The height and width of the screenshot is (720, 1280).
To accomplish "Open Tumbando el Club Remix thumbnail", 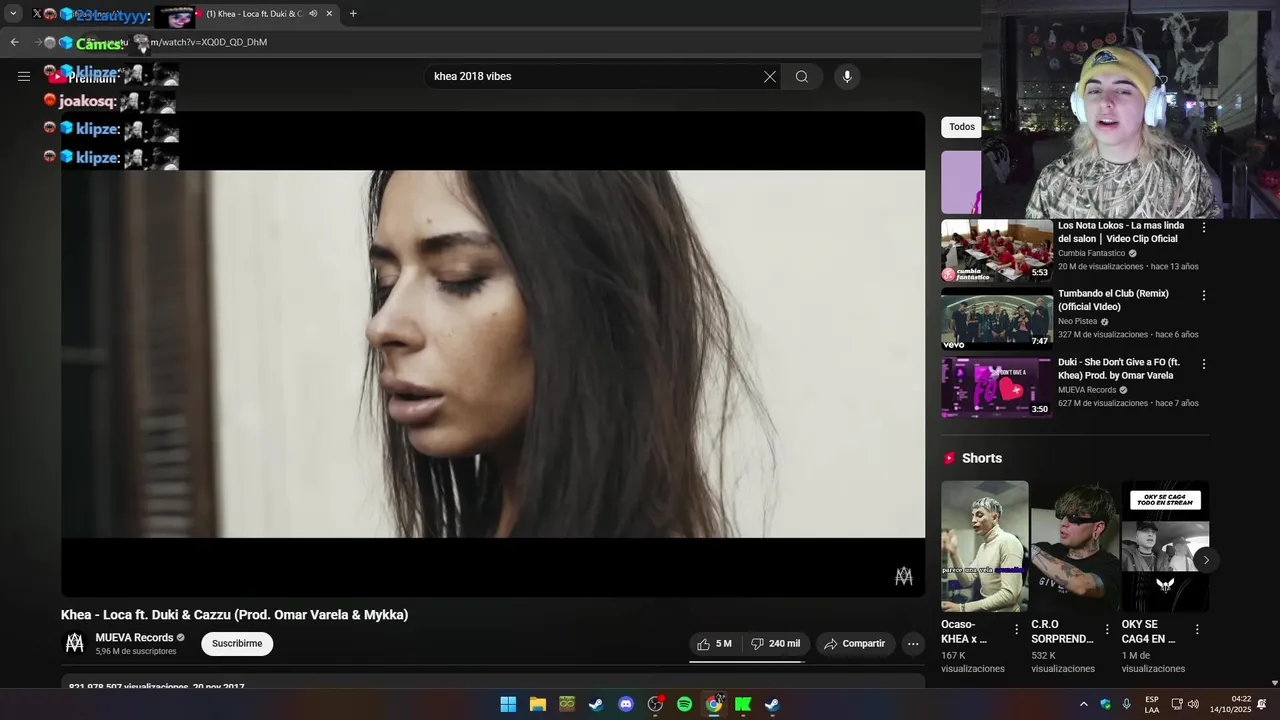I will click(x=996, y=319).
